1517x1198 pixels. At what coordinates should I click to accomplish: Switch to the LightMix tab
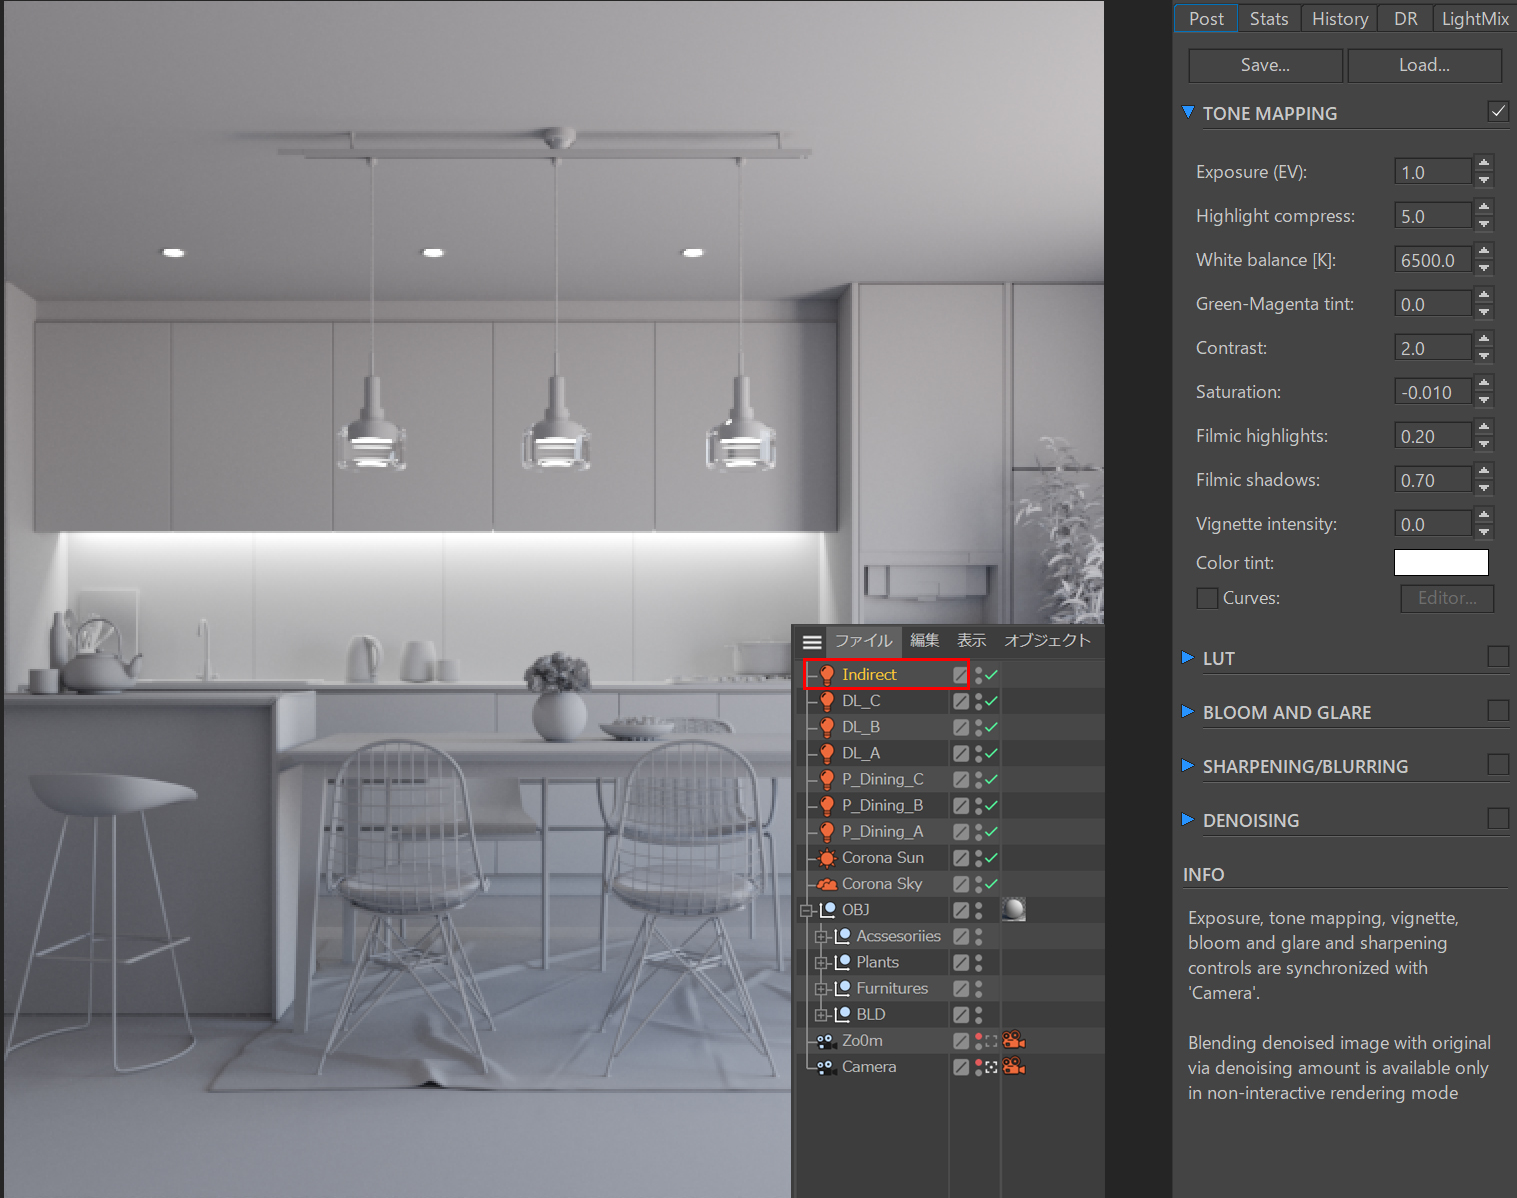[1474, 18]
